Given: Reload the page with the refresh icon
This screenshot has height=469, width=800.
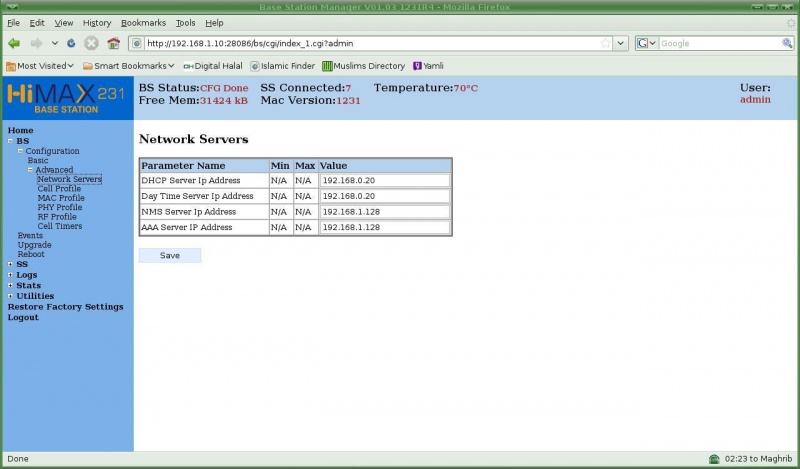Looking at the screenshot, I should tap(71, 43).
